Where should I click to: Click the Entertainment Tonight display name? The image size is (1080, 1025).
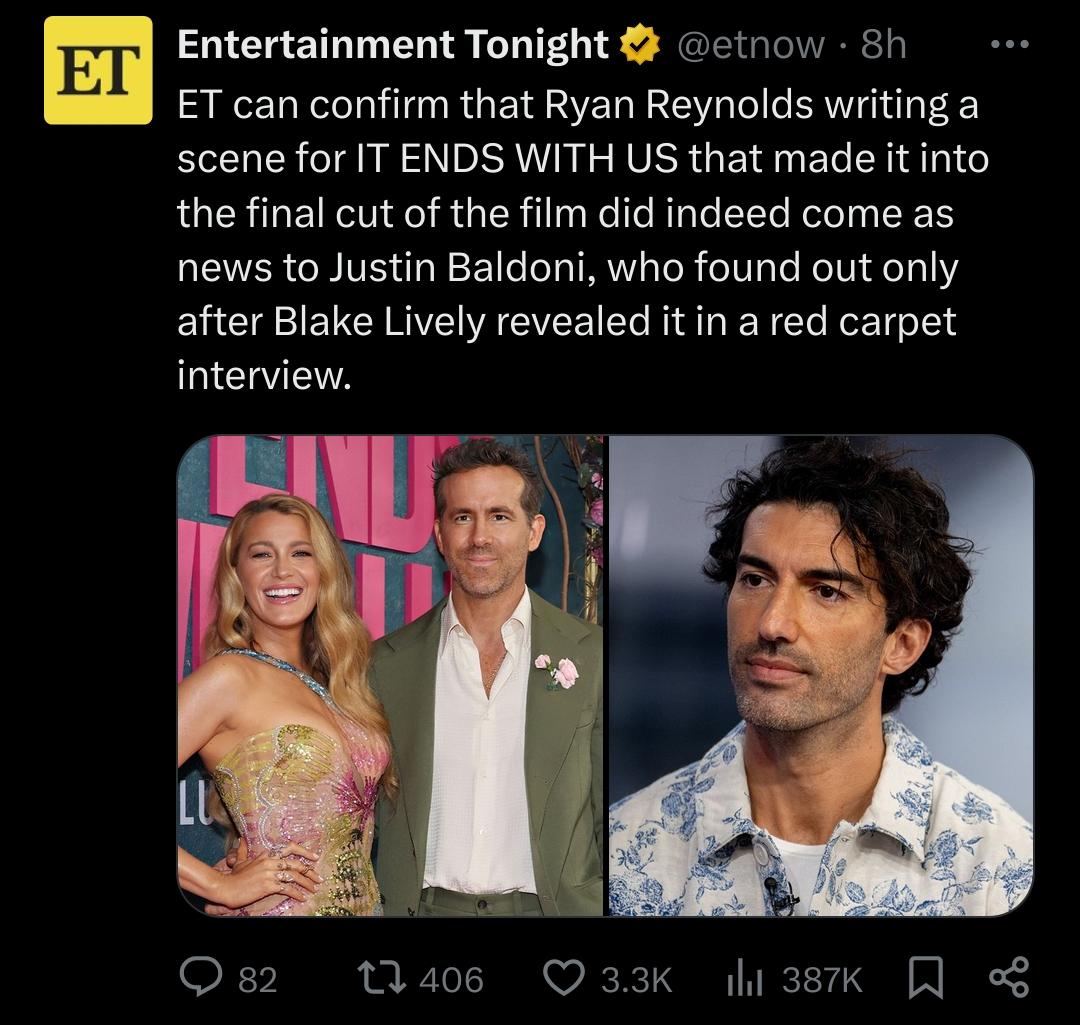(x=392, y=44)
